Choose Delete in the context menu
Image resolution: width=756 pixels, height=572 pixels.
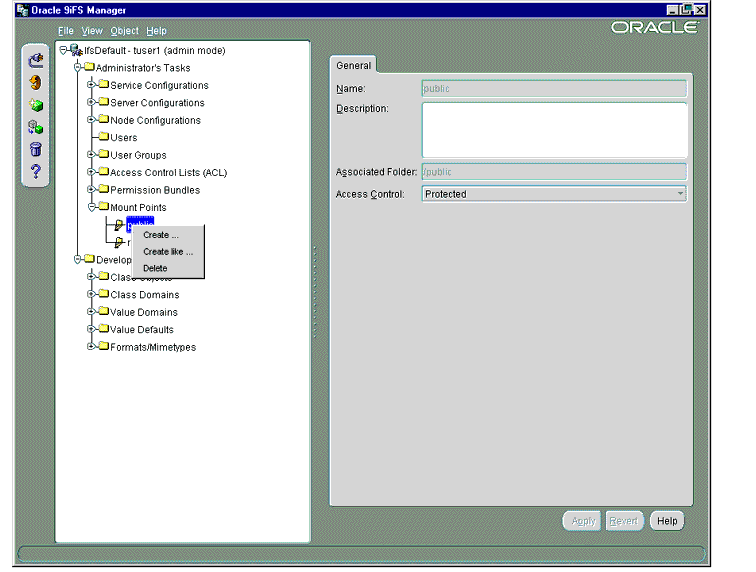tap(155, 268)
